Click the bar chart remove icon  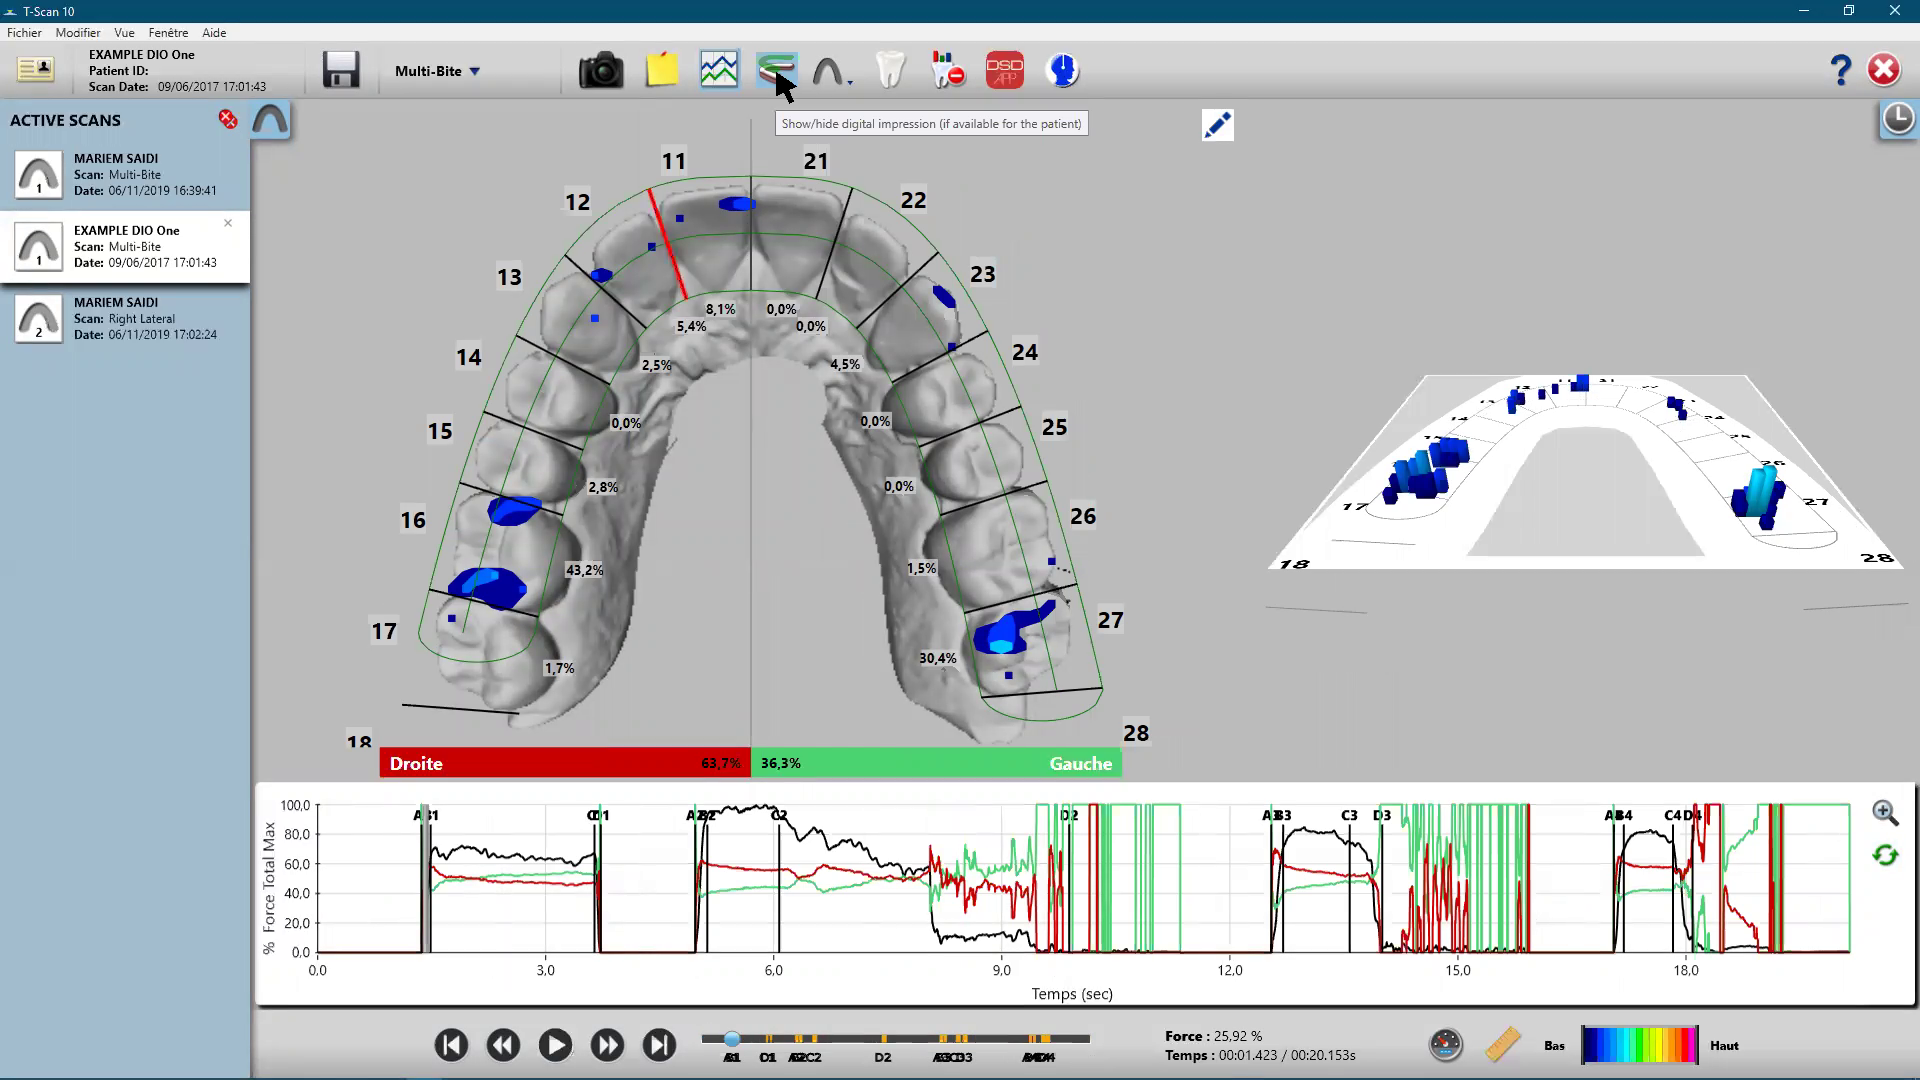click(947, 70)
